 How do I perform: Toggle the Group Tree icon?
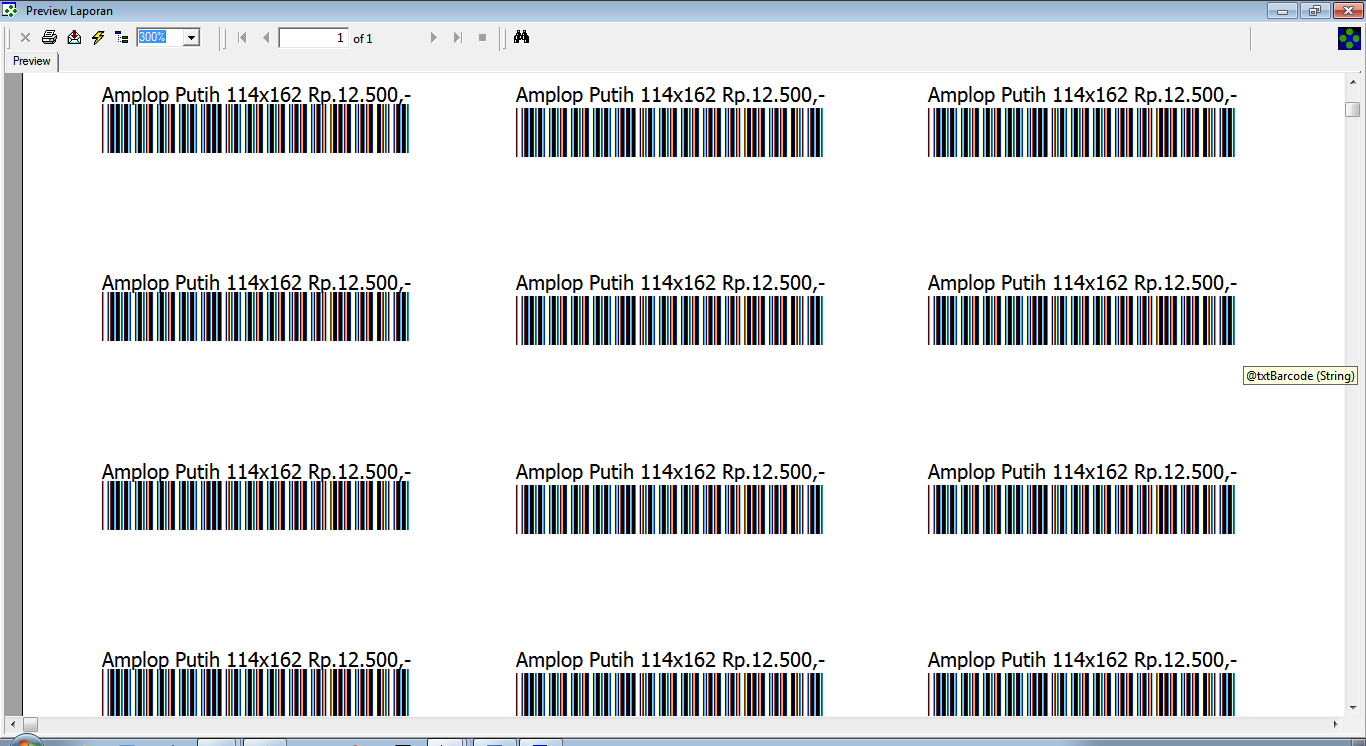(122, 38)
